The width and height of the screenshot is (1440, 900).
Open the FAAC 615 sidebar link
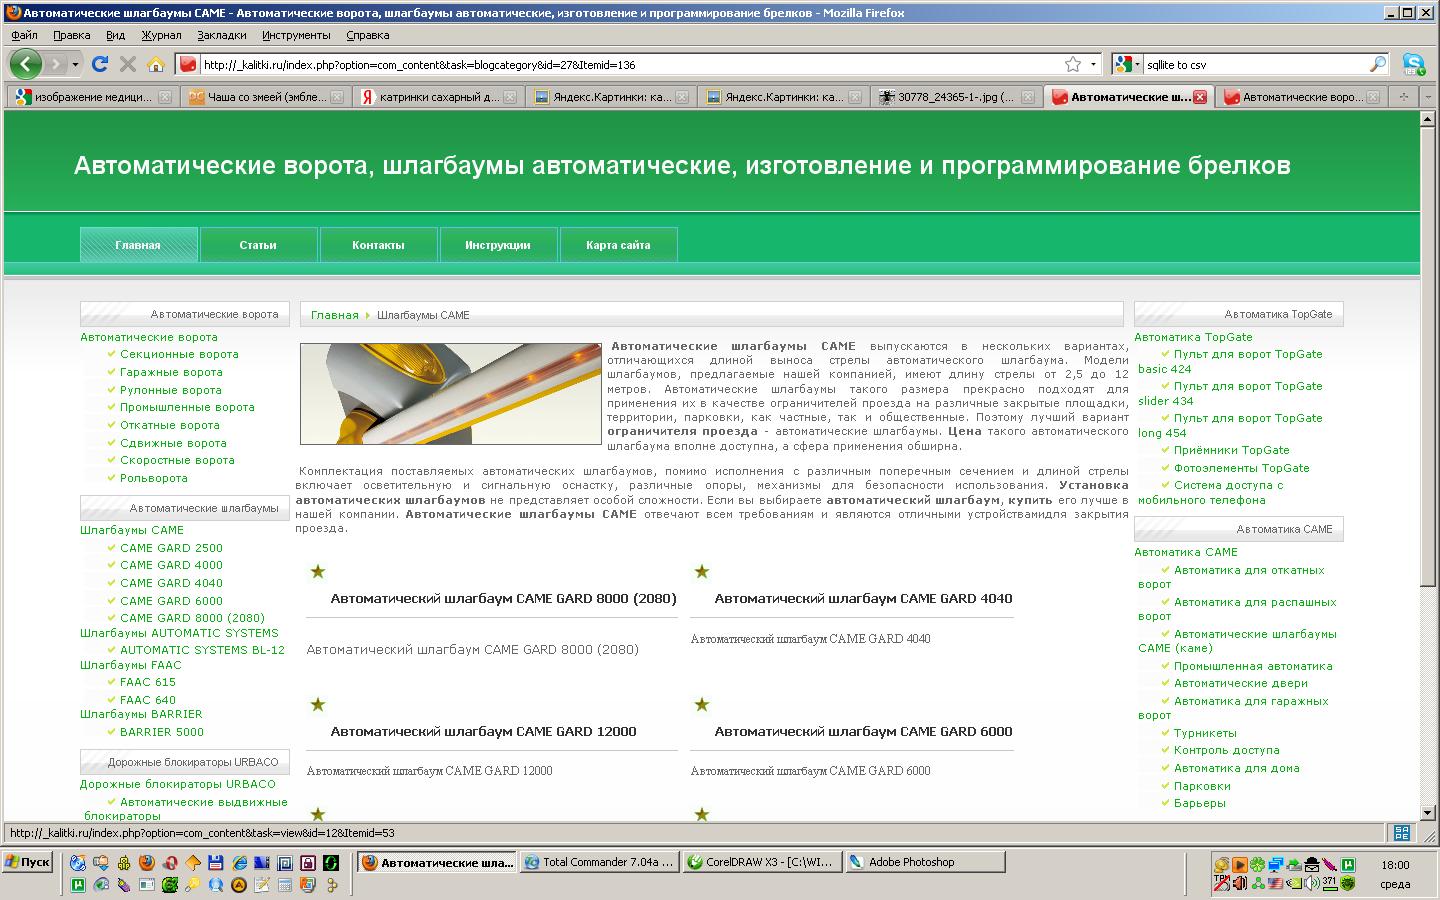point(147,682)
